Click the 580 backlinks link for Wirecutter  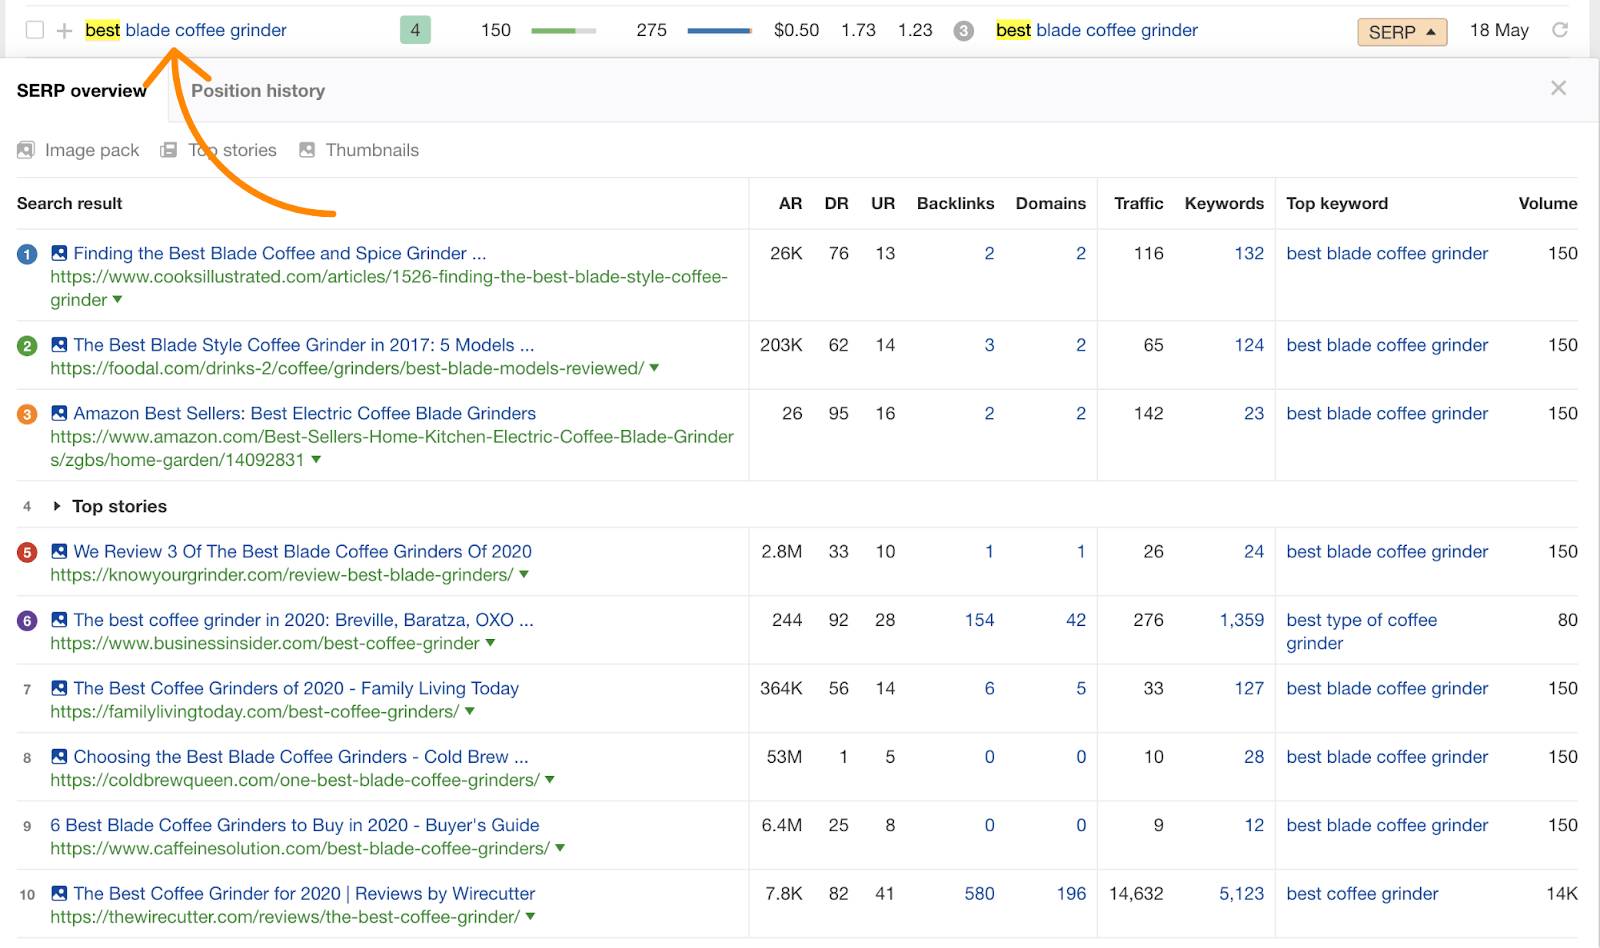[x=979, y=893]
